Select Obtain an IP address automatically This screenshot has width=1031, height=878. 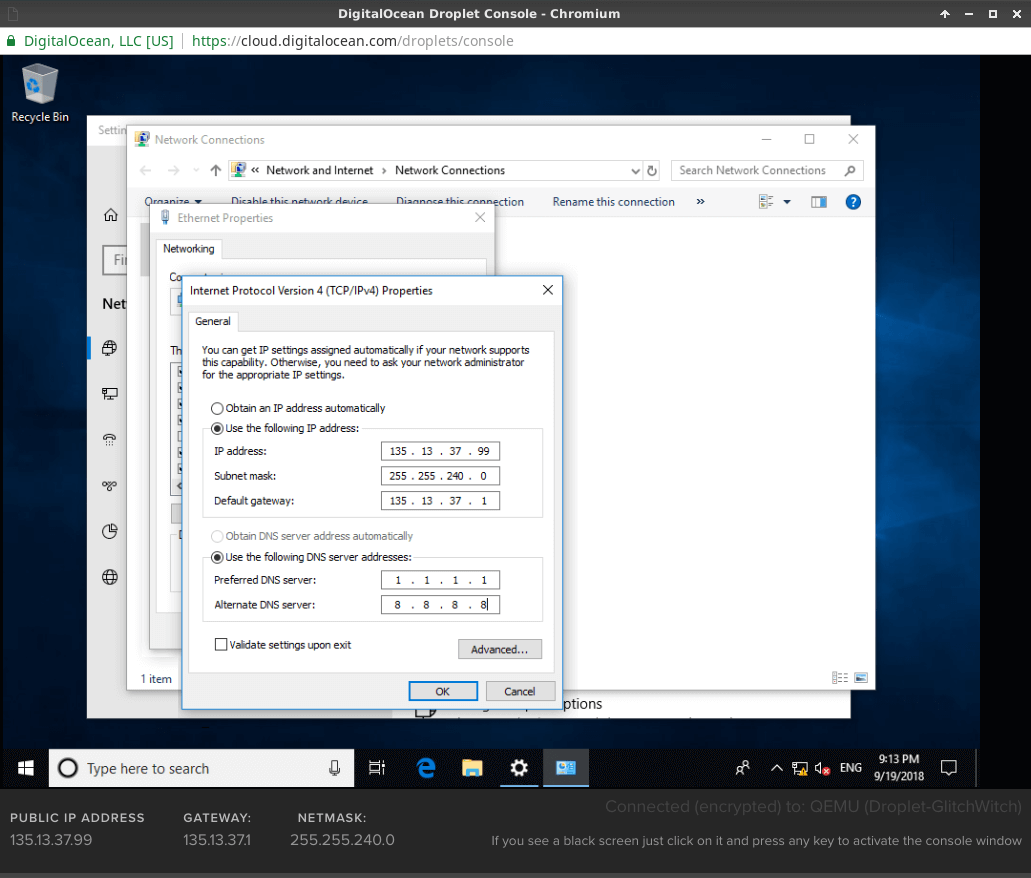tap(218, 408)
